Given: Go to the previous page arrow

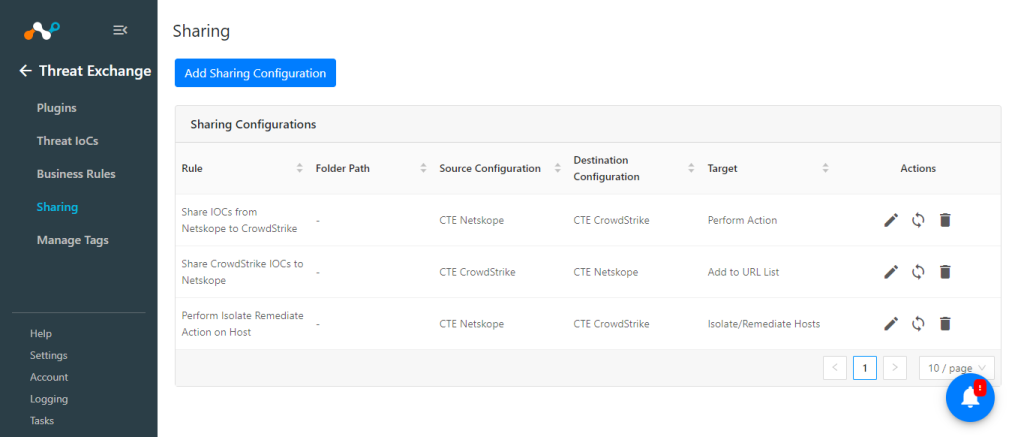Looking at the screenshot, I should 835,368.
